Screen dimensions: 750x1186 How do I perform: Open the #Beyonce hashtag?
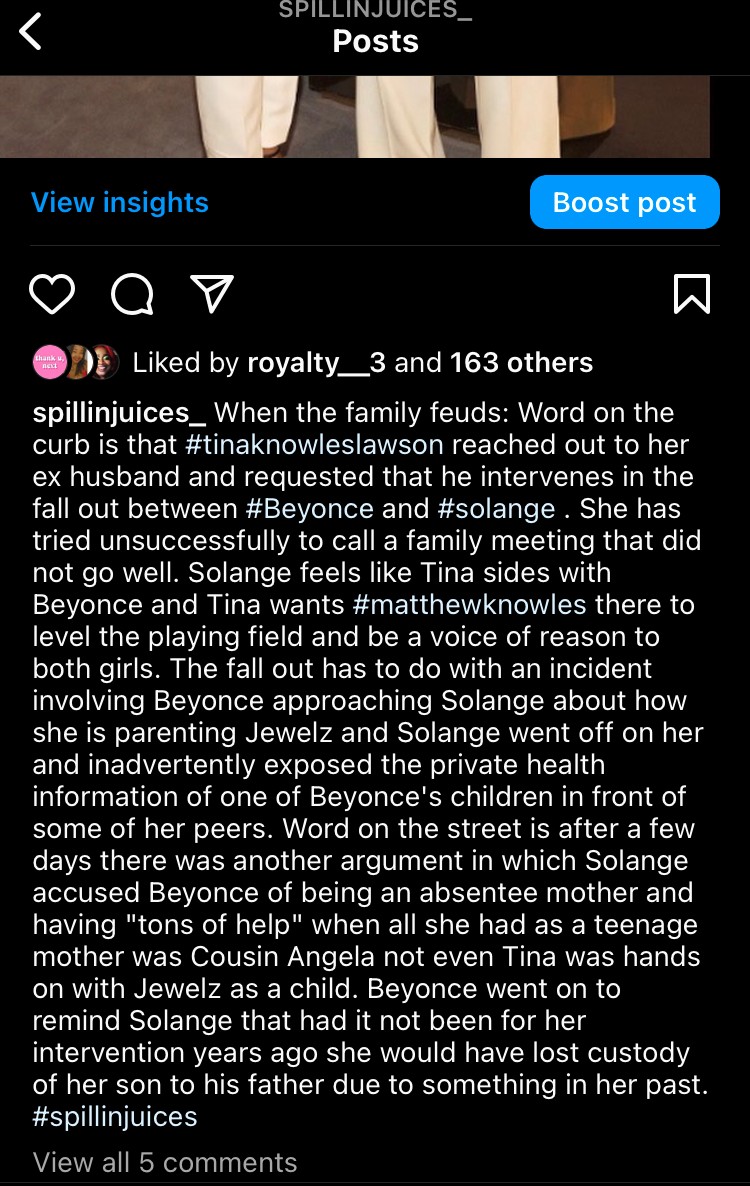pos(310,508)
